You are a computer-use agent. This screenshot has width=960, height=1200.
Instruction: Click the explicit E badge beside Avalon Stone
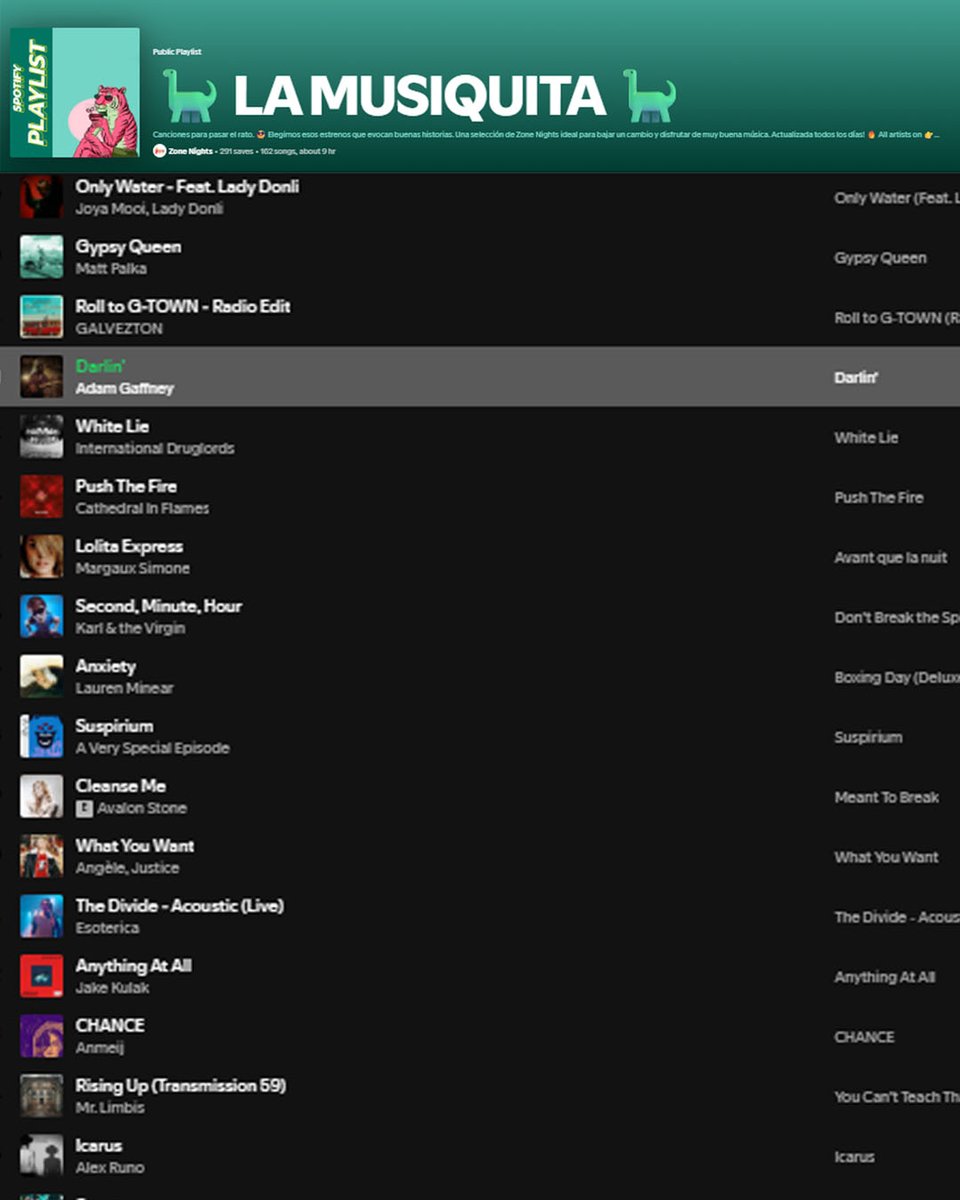pos(84,808)
